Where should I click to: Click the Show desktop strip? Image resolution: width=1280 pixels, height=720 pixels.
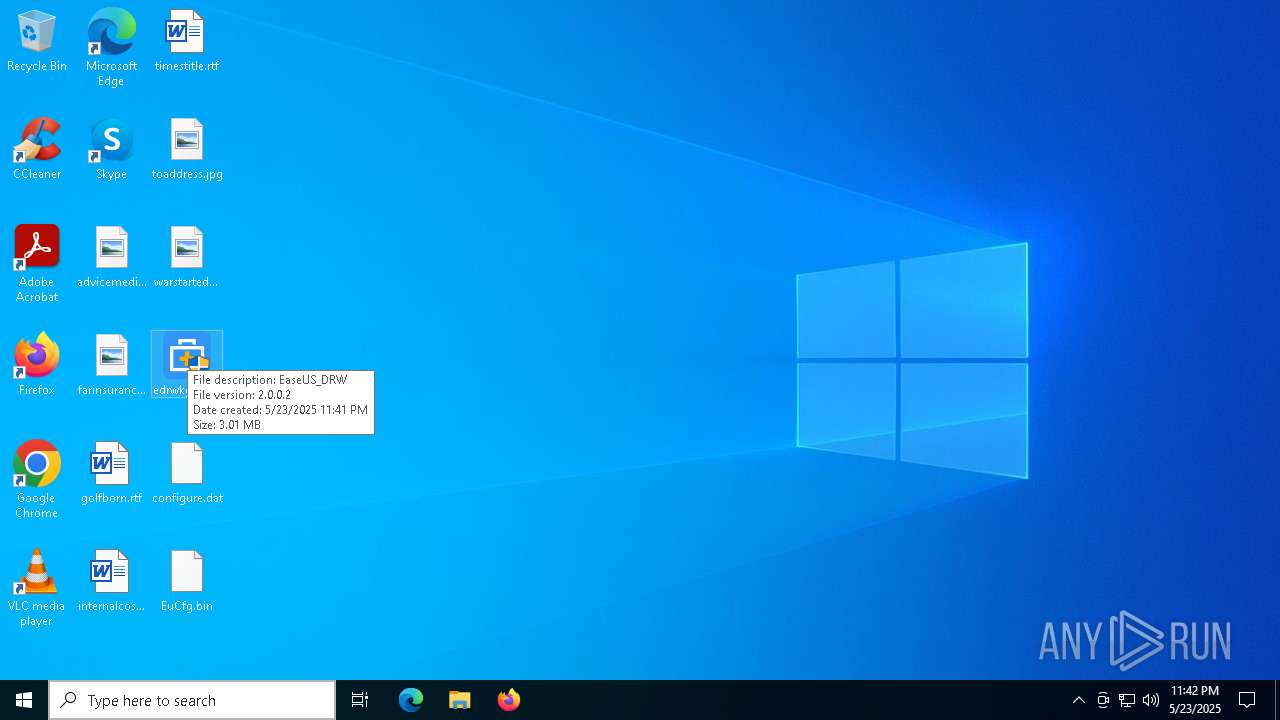(x=1277, y=700)
